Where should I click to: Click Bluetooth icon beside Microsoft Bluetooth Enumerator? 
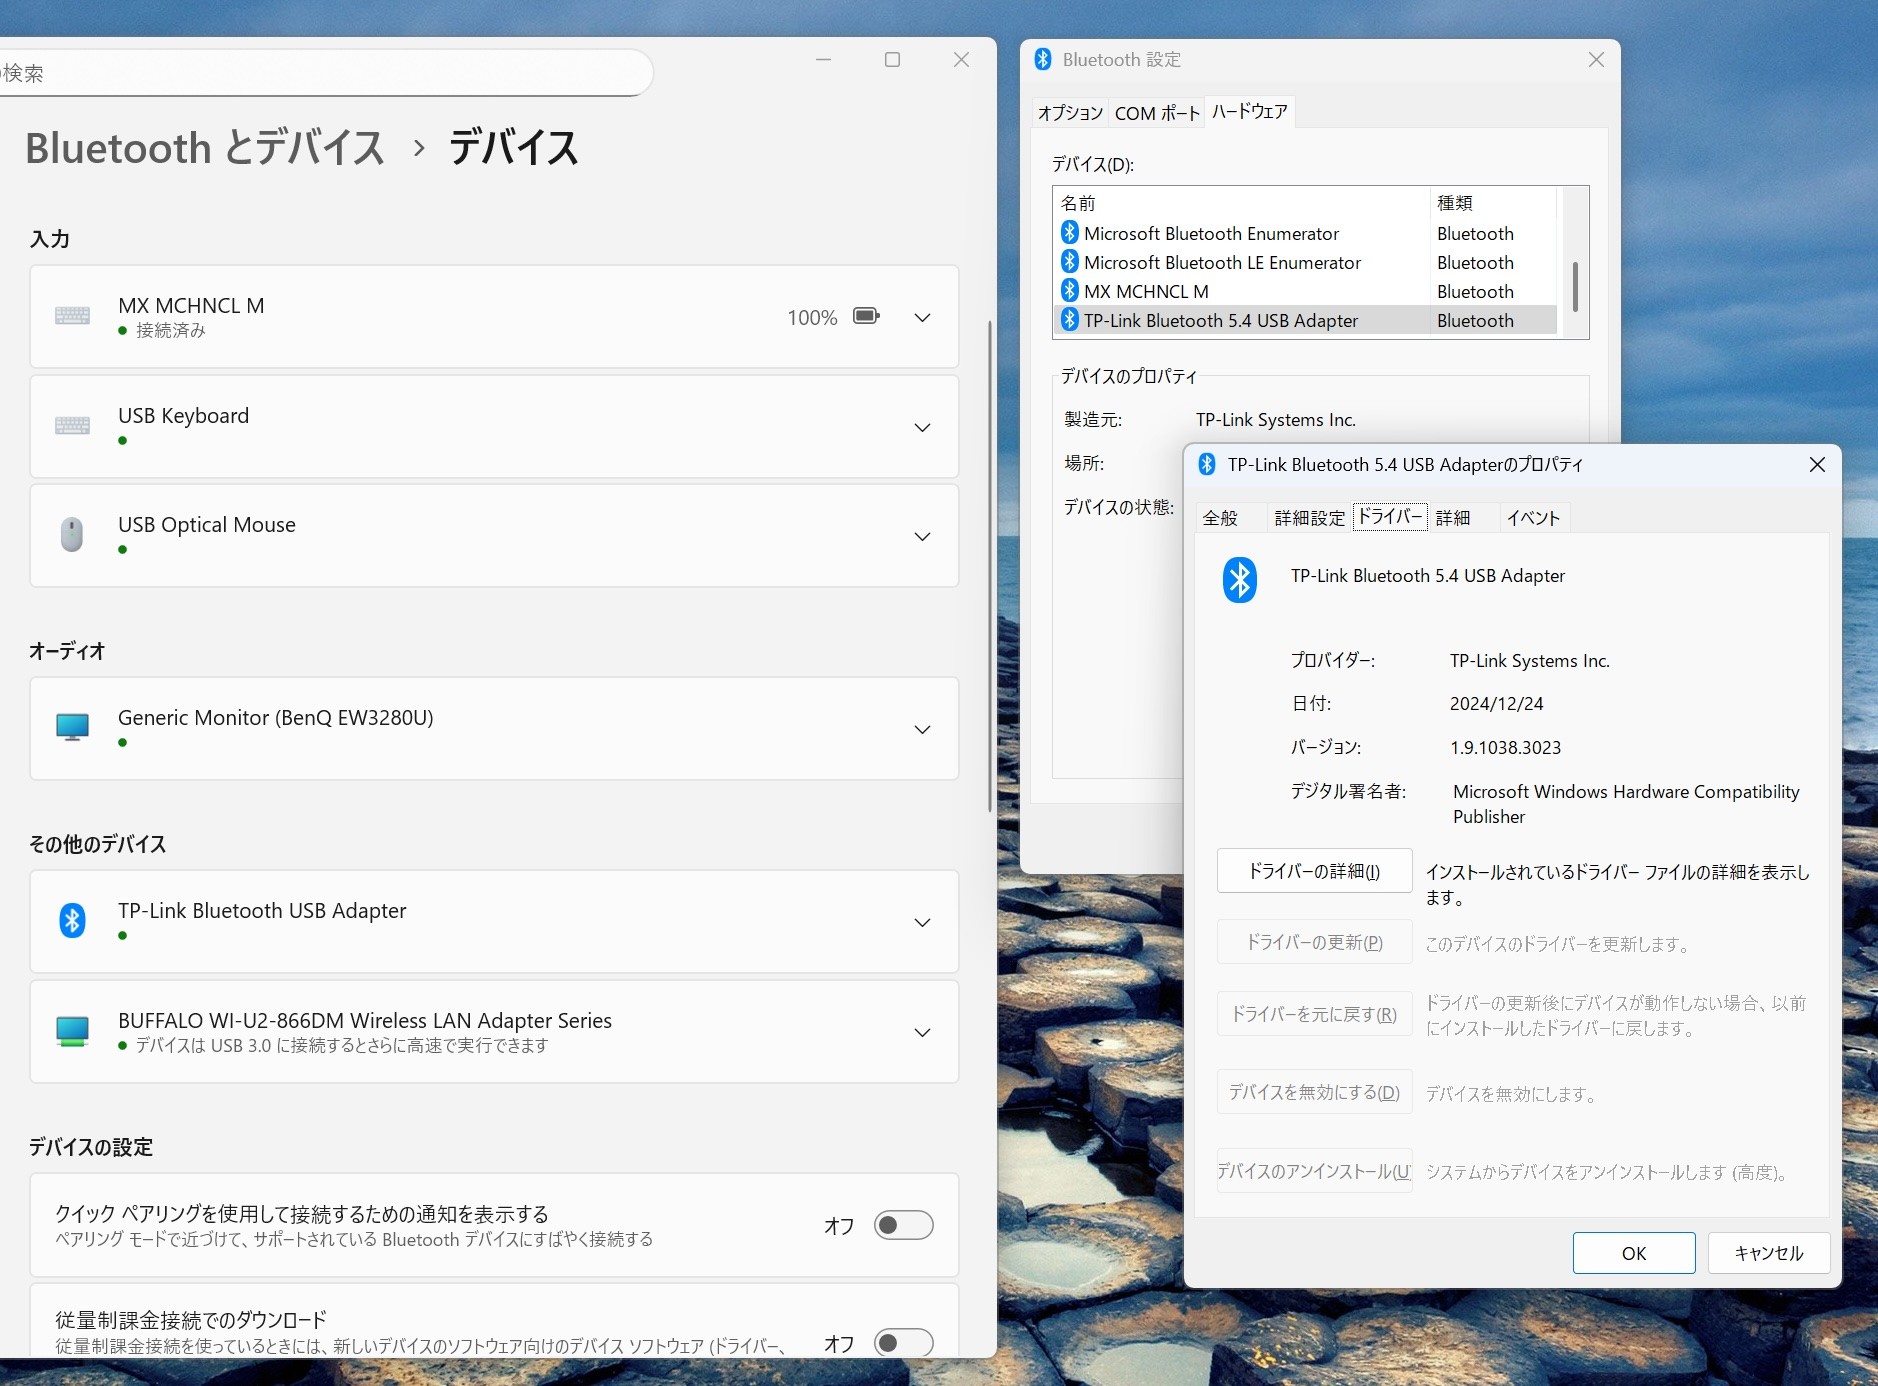click(x=1070, y=233)
